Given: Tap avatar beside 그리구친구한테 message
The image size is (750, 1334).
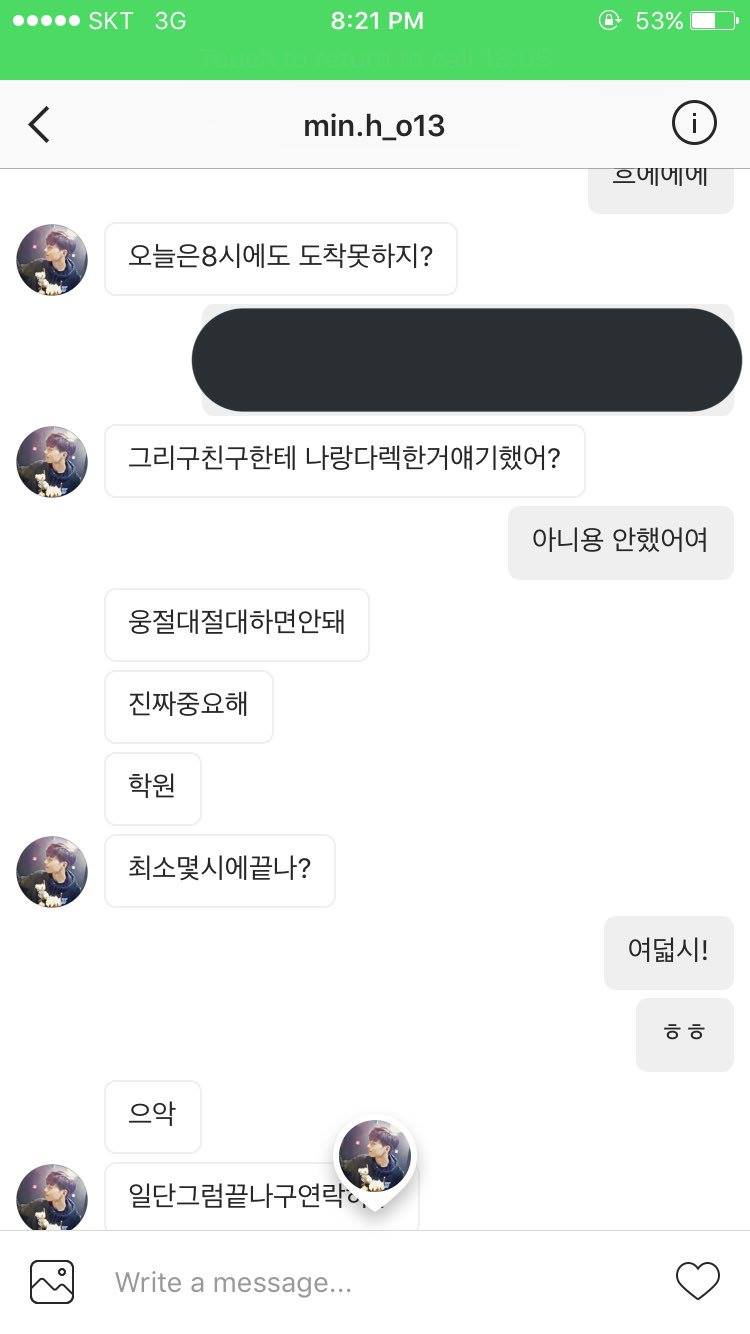Looking at the screenshot, I should 52,462.
